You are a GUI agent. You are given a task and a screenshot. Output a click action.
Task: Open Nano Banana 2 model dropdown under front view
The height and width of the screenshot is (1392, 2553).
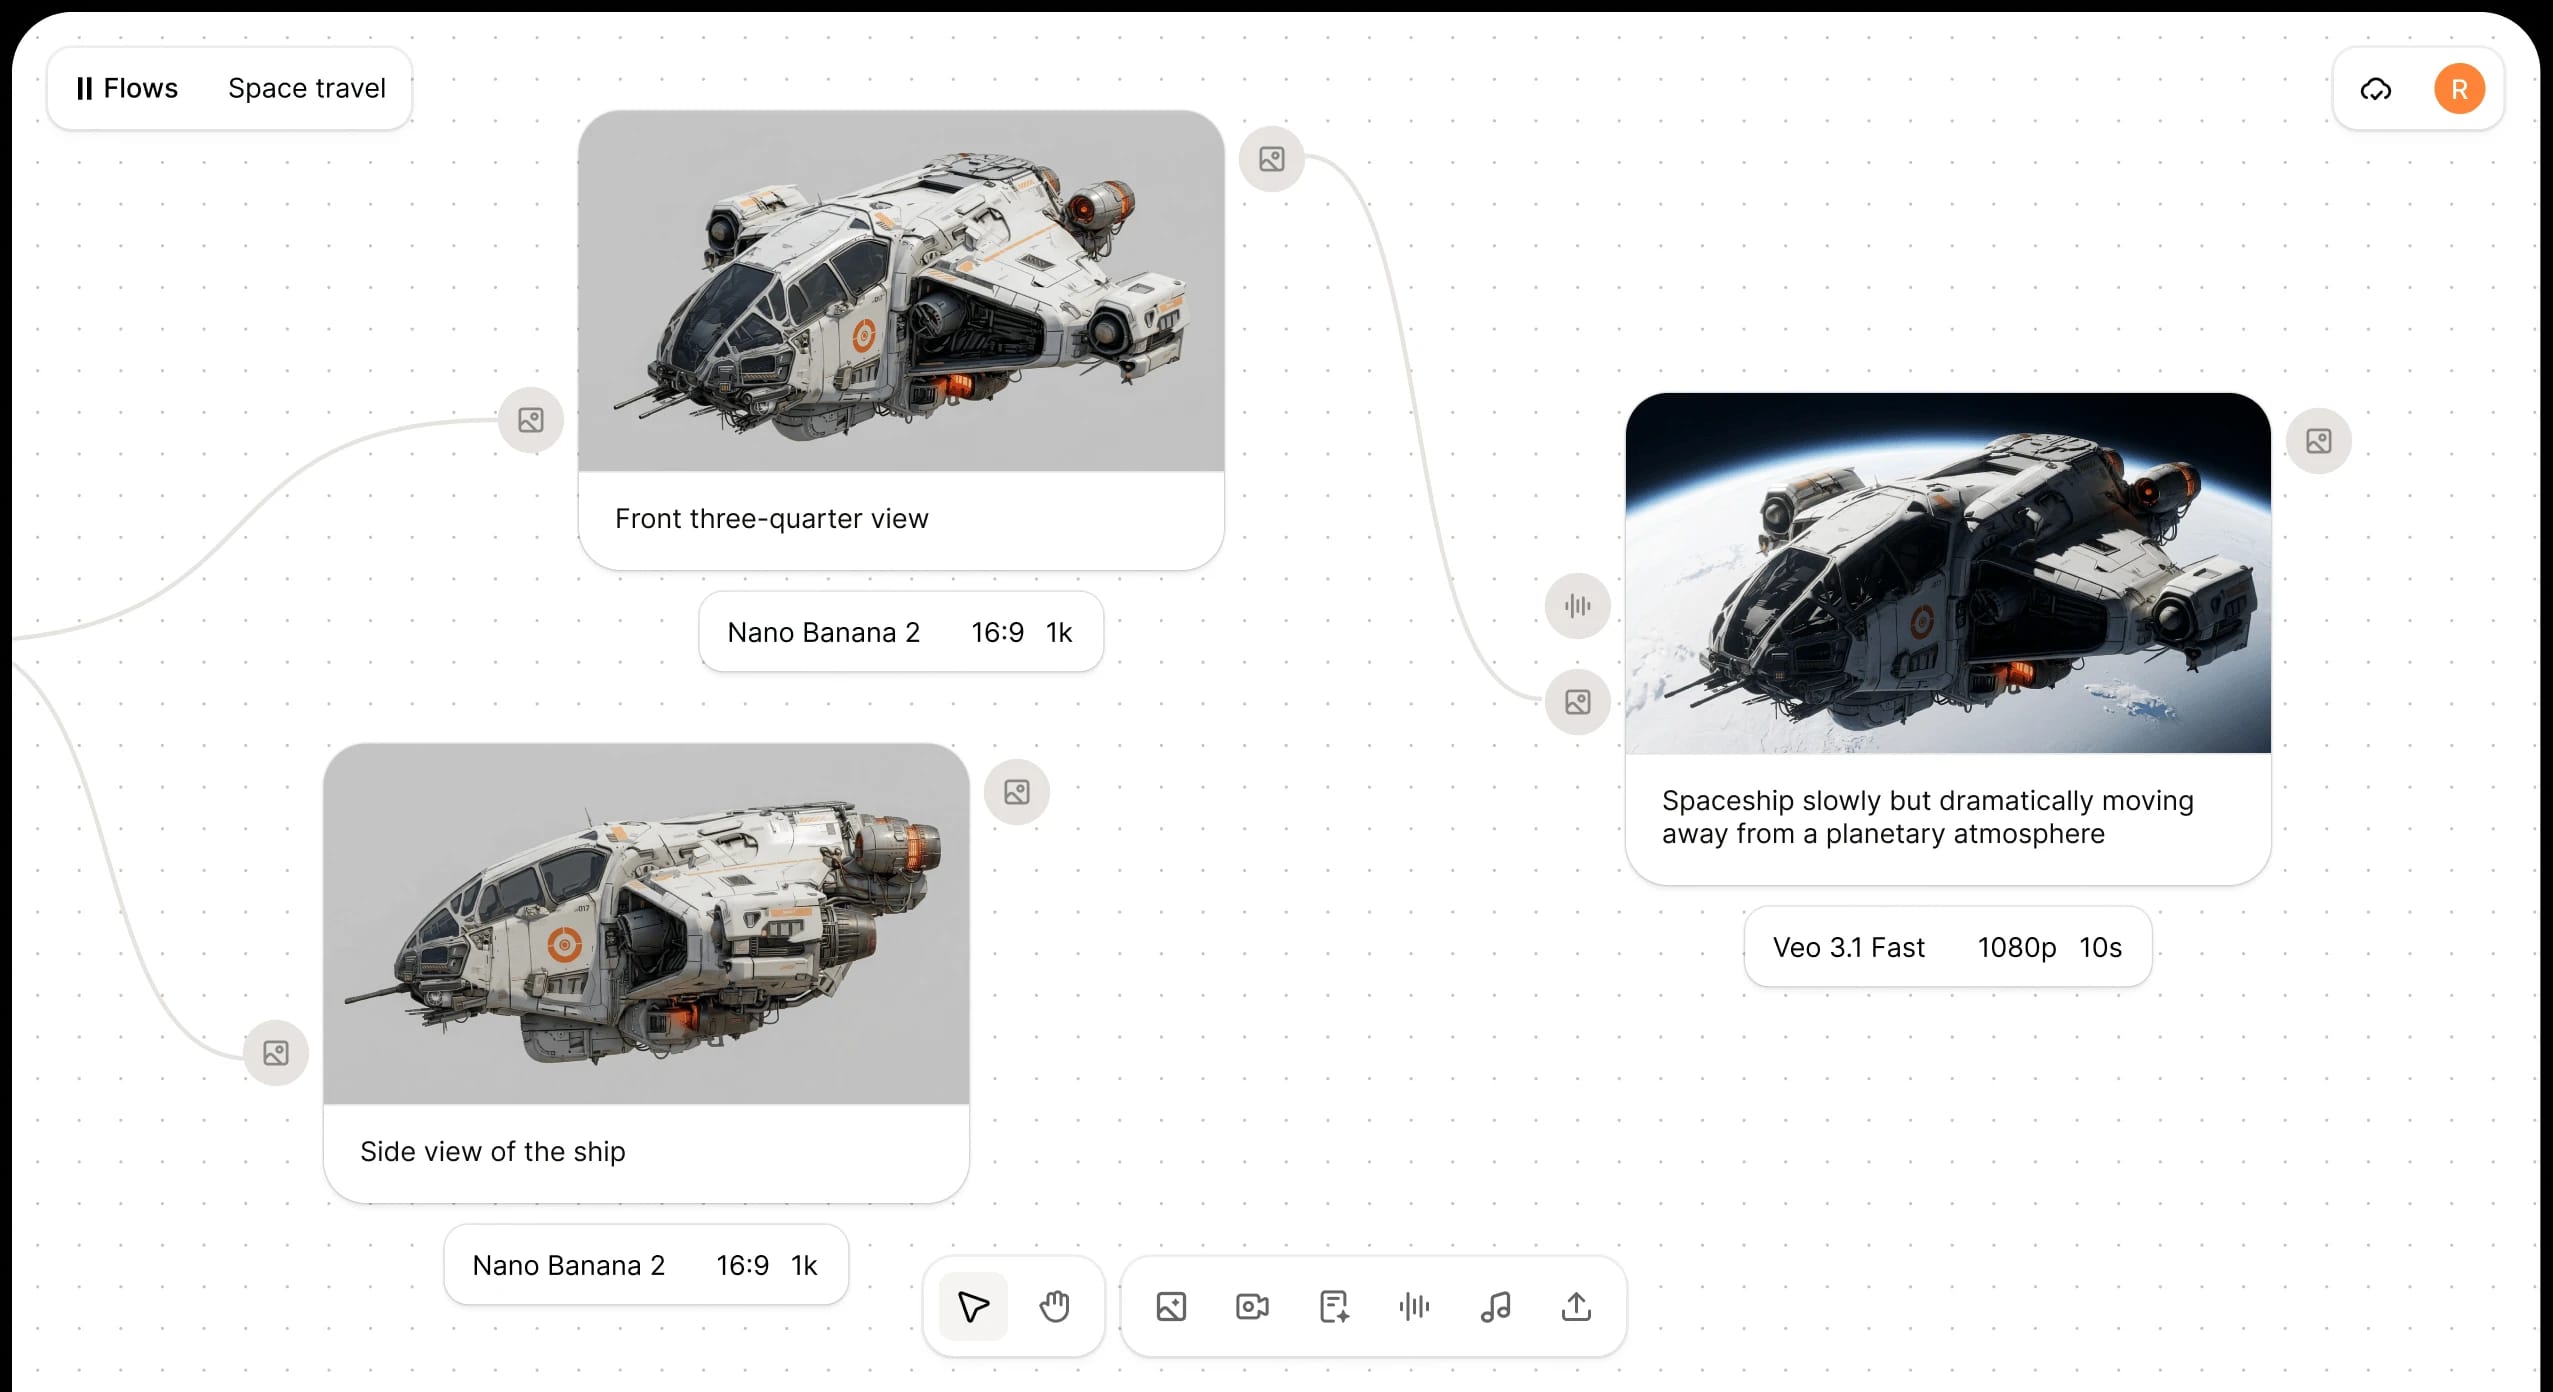823,632
